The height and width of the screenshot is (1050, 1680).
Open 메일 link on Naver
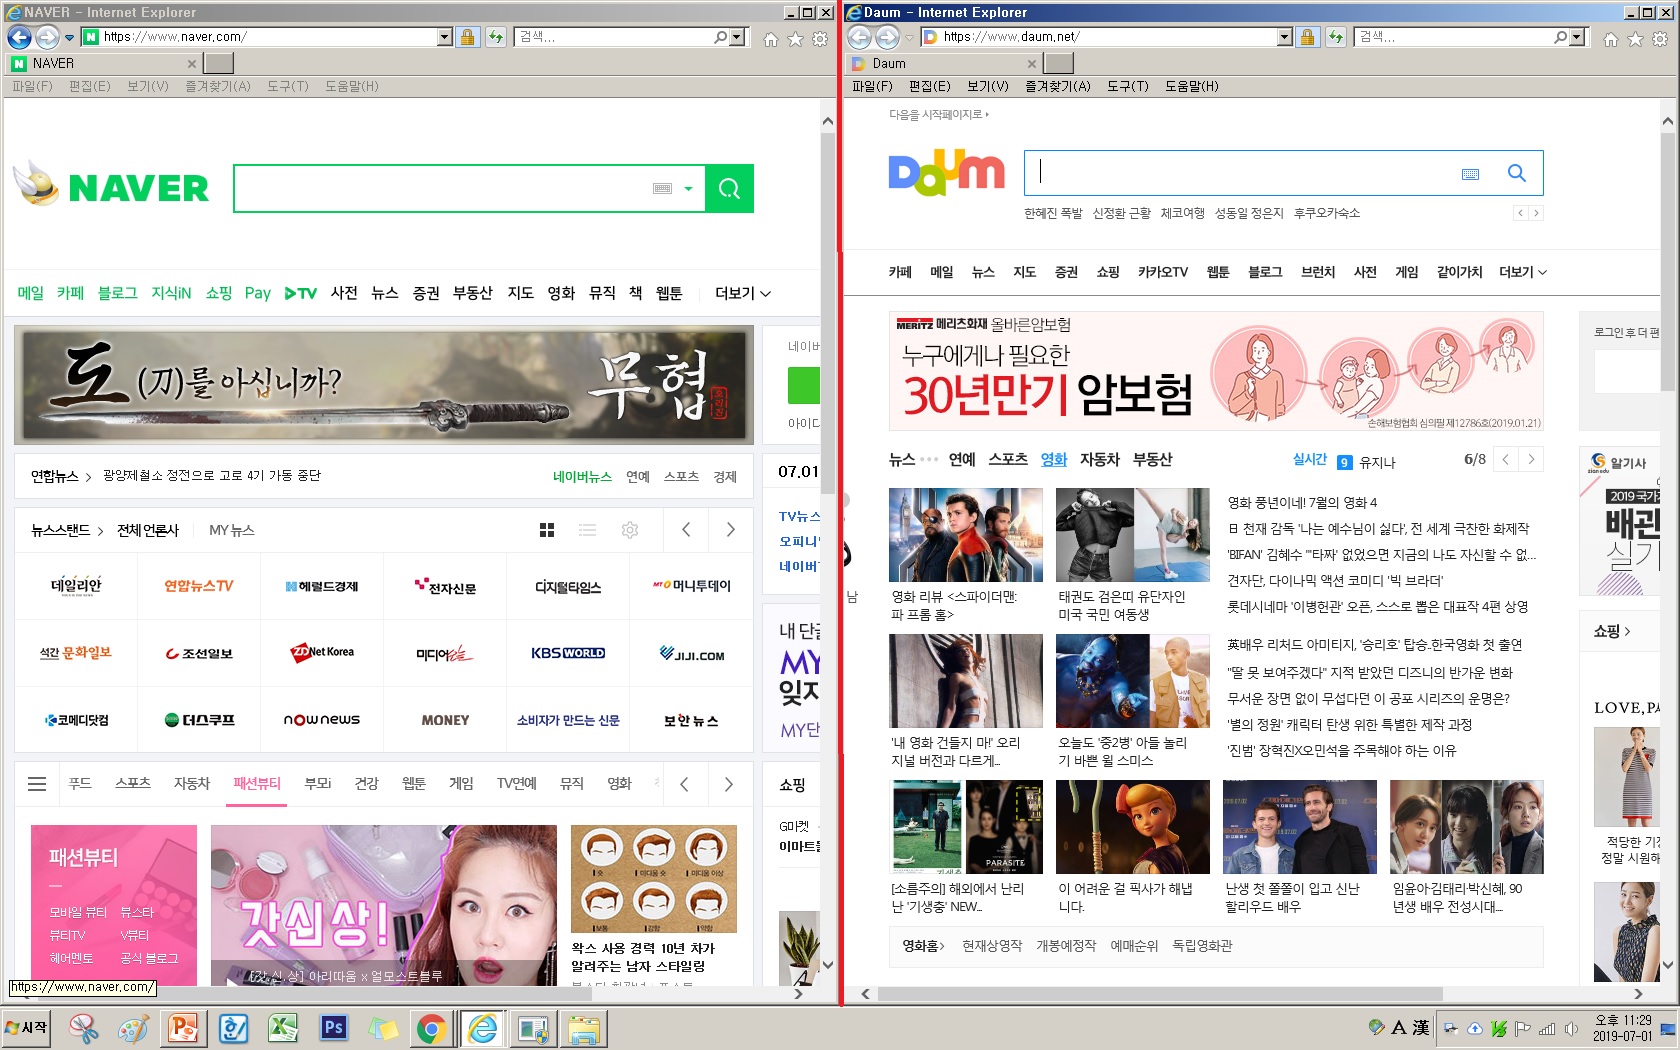[30, 293]
